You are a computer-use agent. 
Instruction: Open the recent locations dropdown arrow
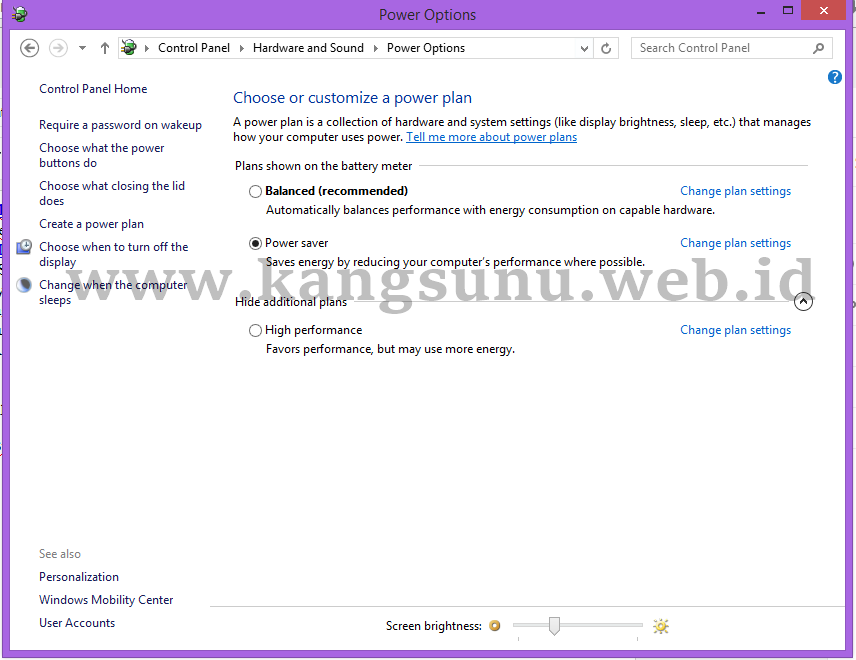click(x=82, y=48)
